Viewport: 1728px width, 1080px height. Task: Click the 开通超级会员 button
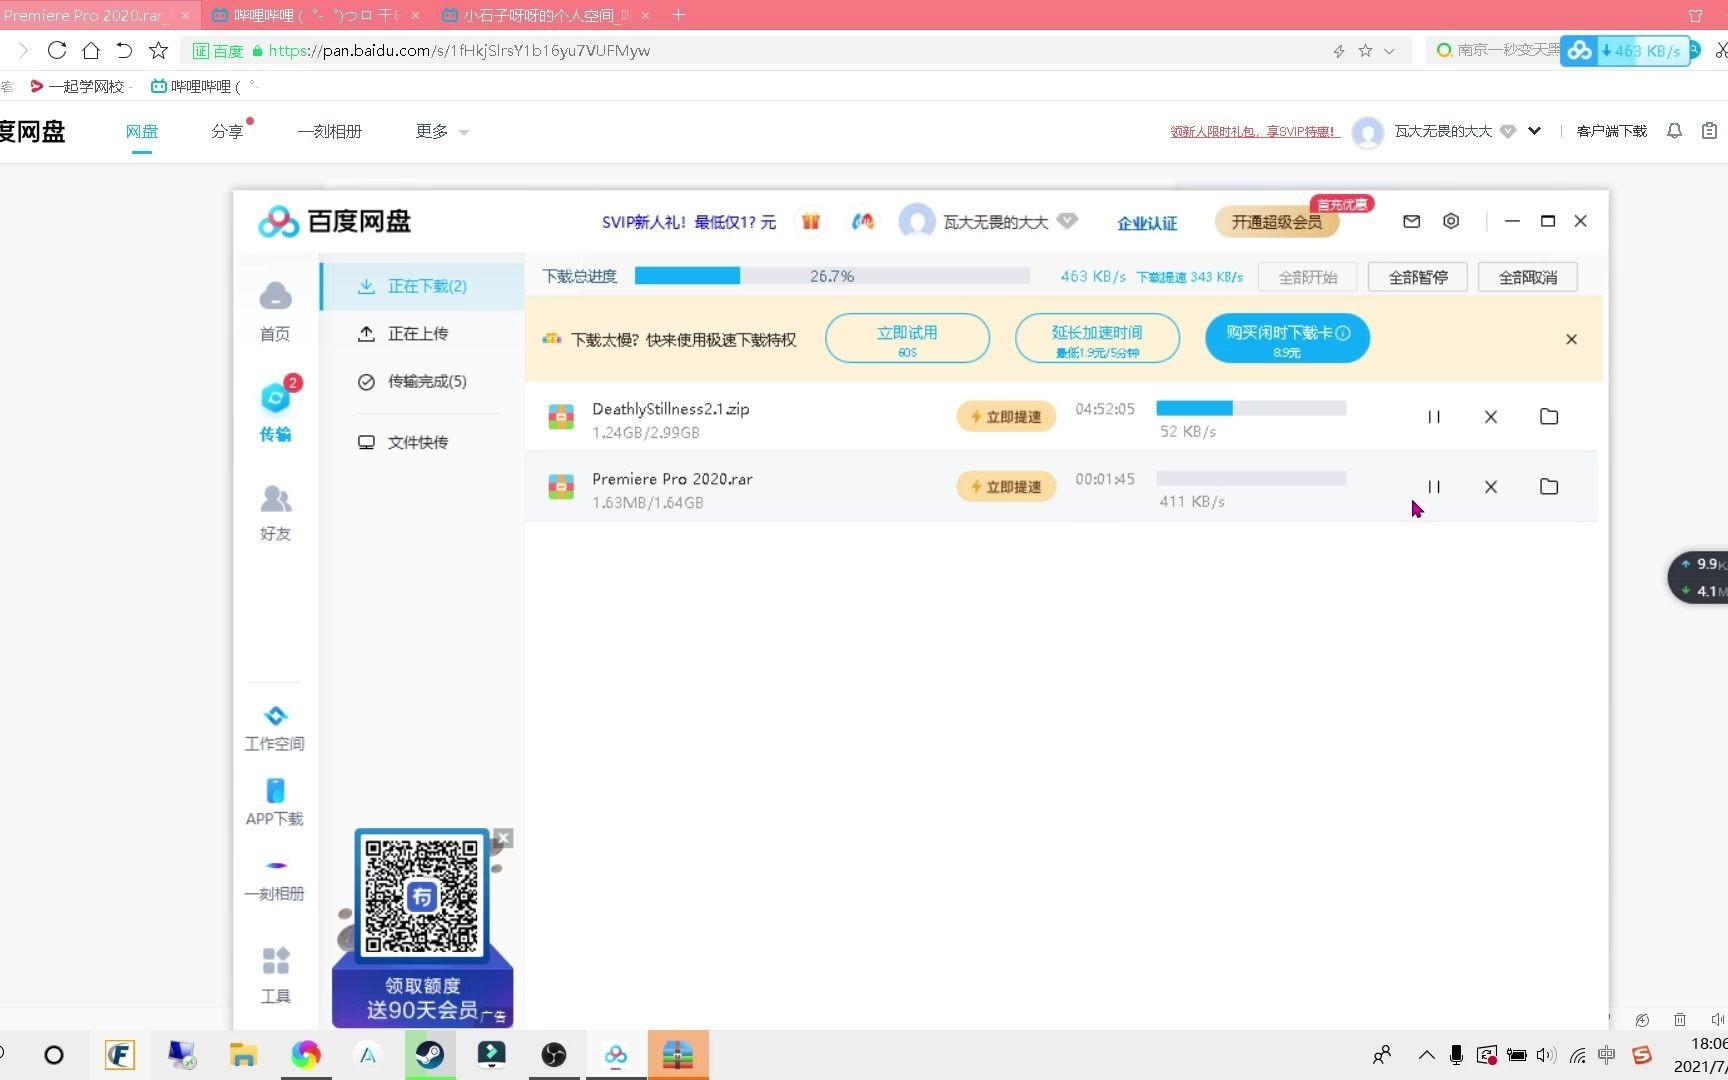(1277, 222)
